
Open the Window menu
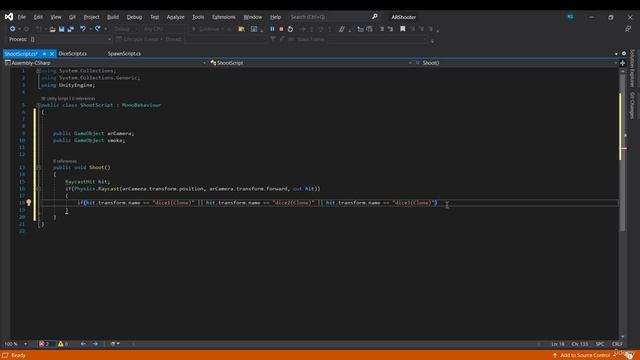pyautogui.click(x=253, y=17)
